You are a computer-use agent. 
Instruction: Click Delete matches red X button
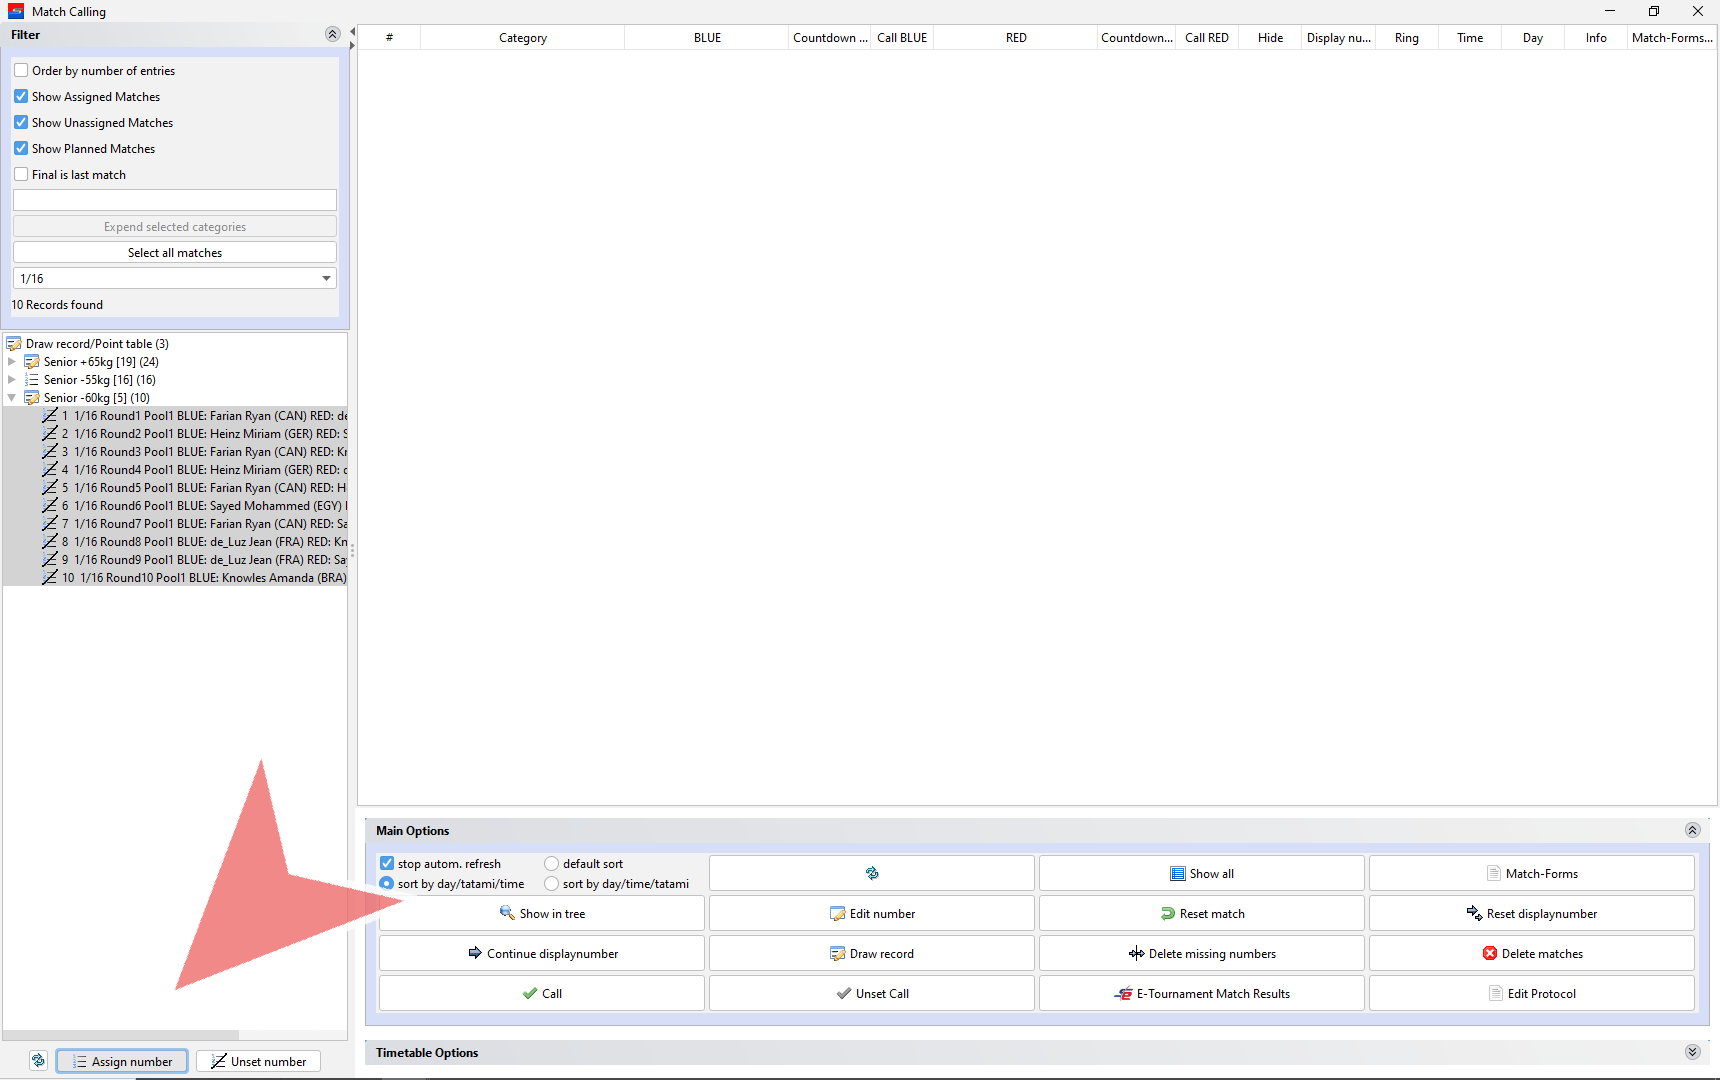coord(1531,953)
